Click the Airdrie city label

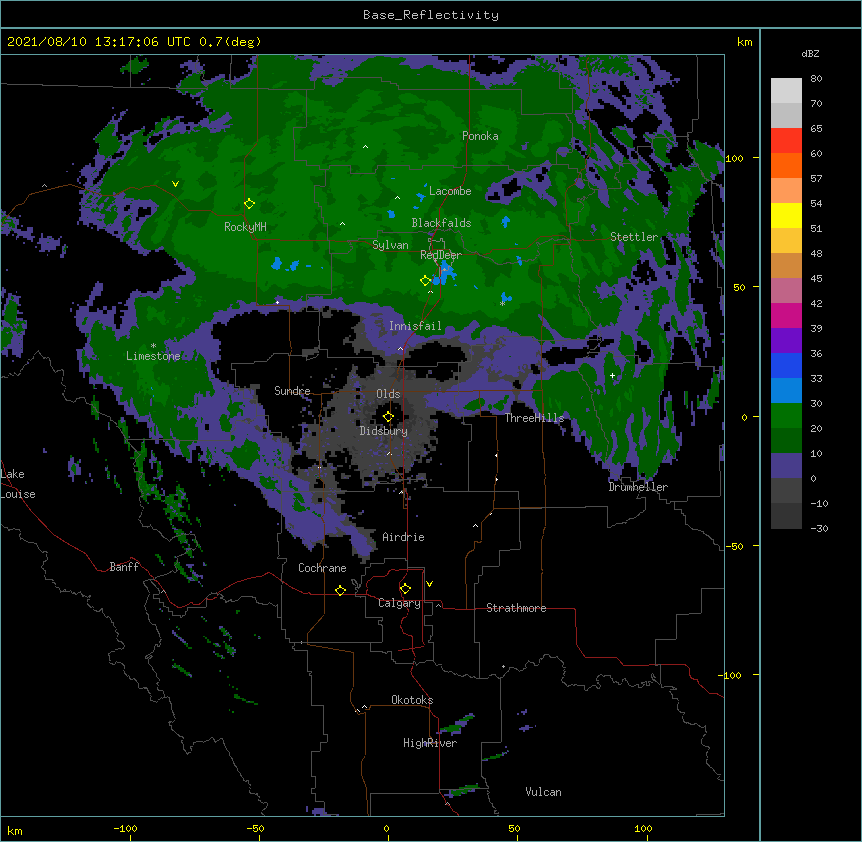pyautogui.click(x=403, y=537)
